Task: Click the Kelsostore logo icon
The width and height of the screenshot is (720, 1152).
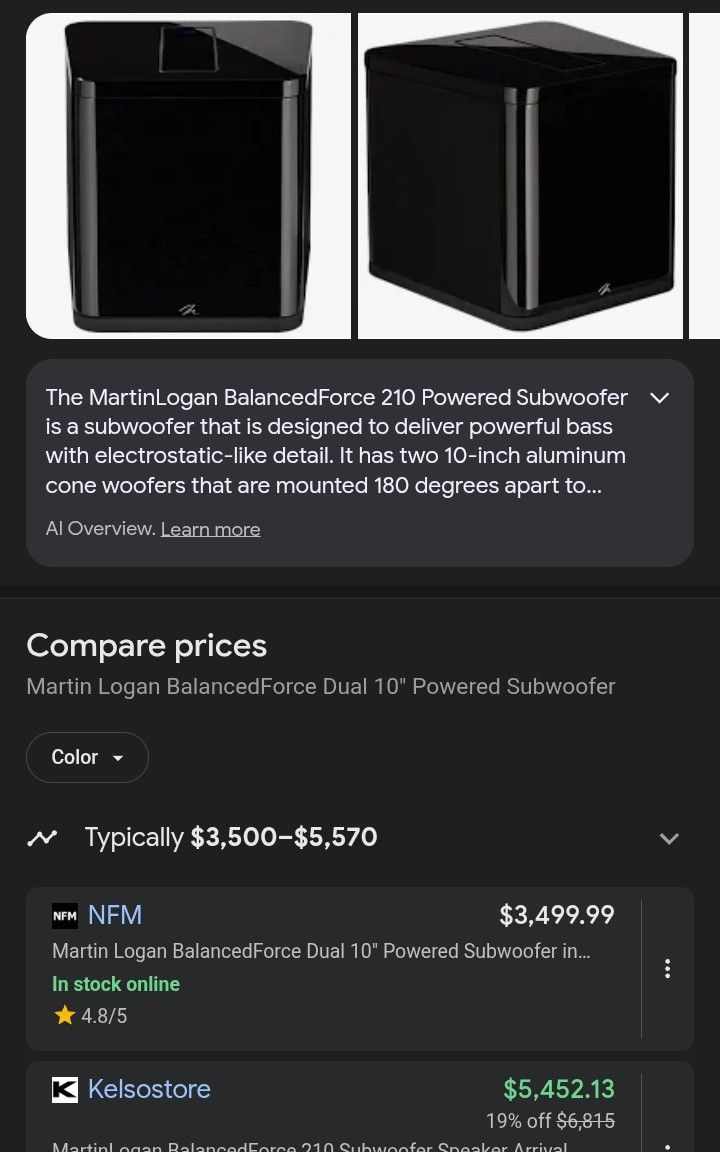Action: [x=65, y=1089]
